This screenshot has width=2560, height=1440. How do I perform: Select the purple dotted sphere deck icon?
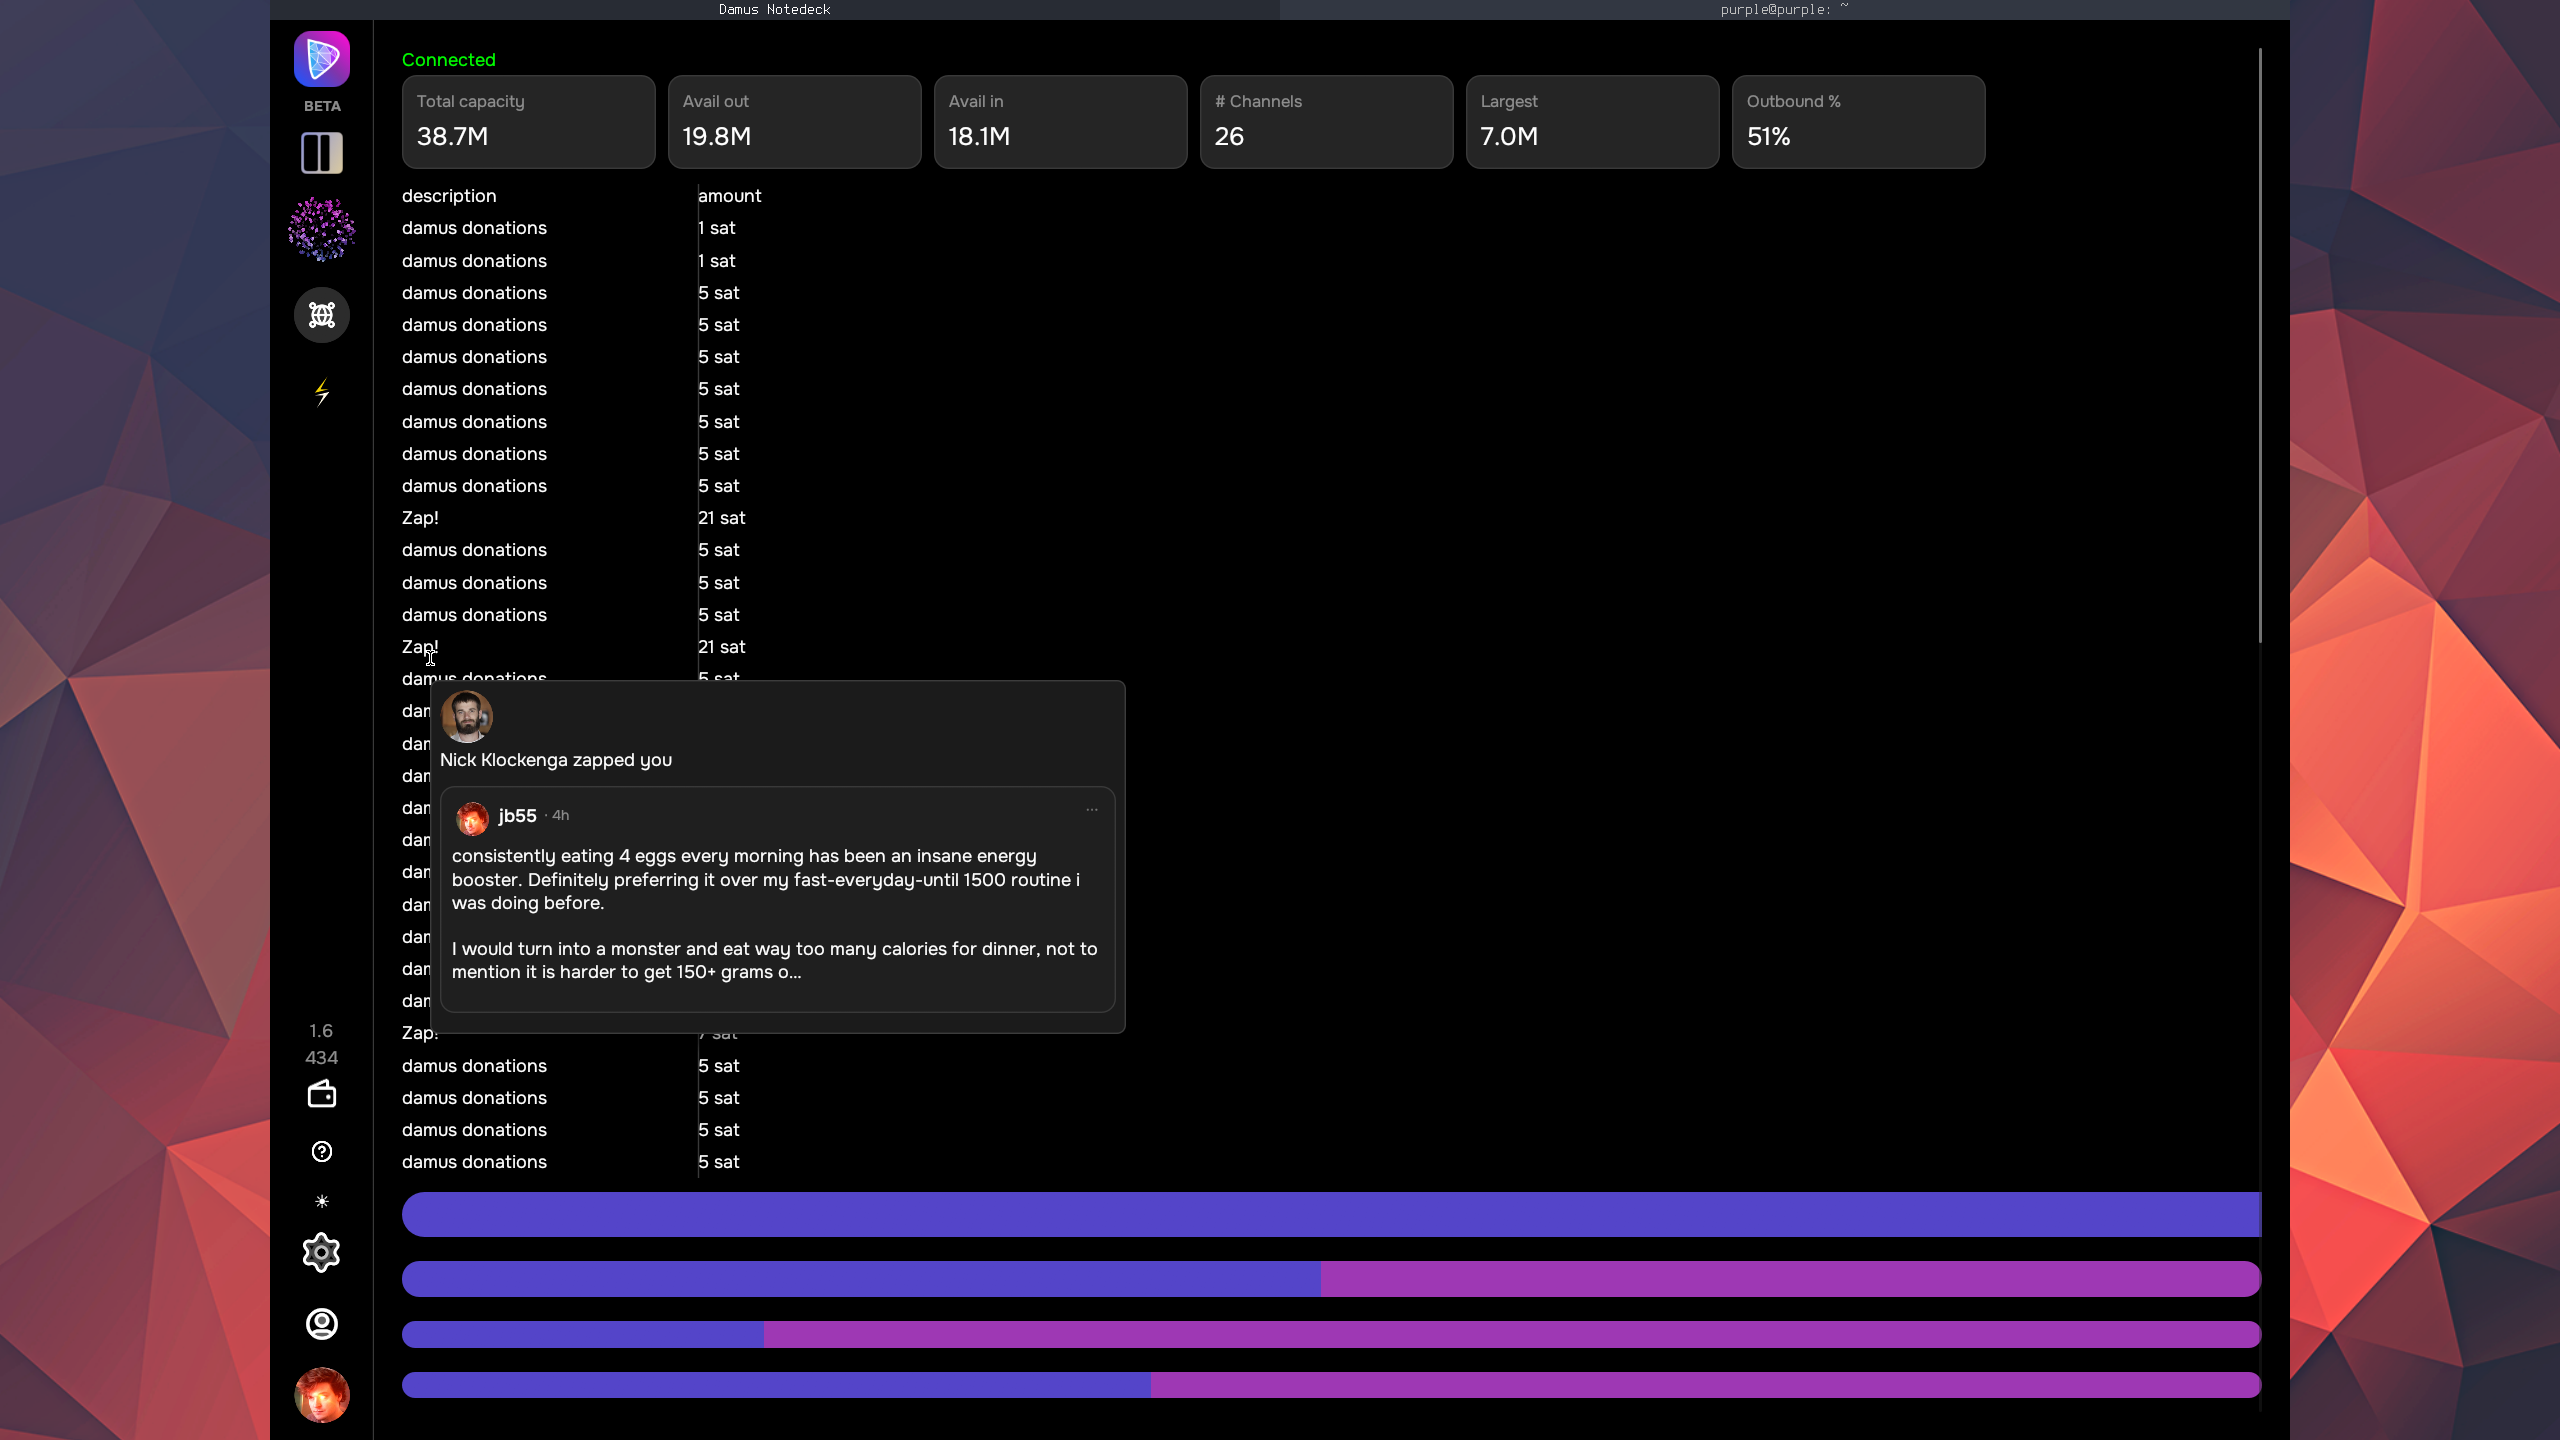(x=322, y=229)
